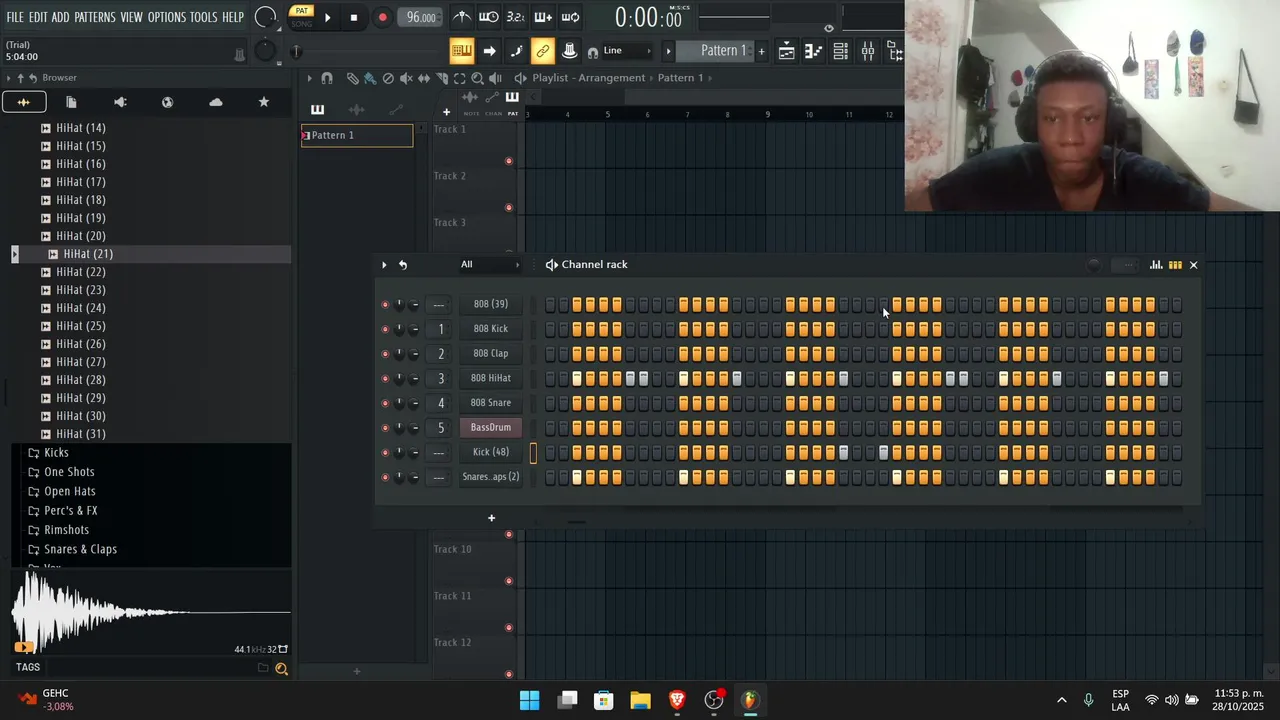Open browser starred favorites tab
This screenshot has height=720, width=1280.
point(264,102)
